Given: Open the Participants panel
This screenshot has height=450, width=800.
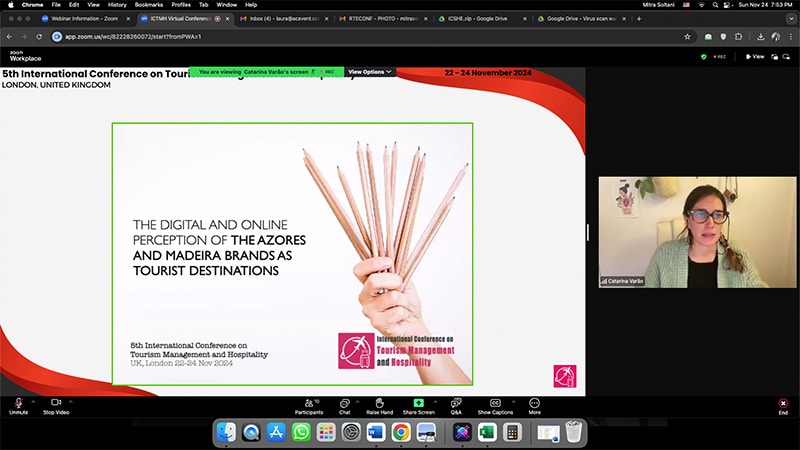Looking at the screenshot, I should (309, 403).
